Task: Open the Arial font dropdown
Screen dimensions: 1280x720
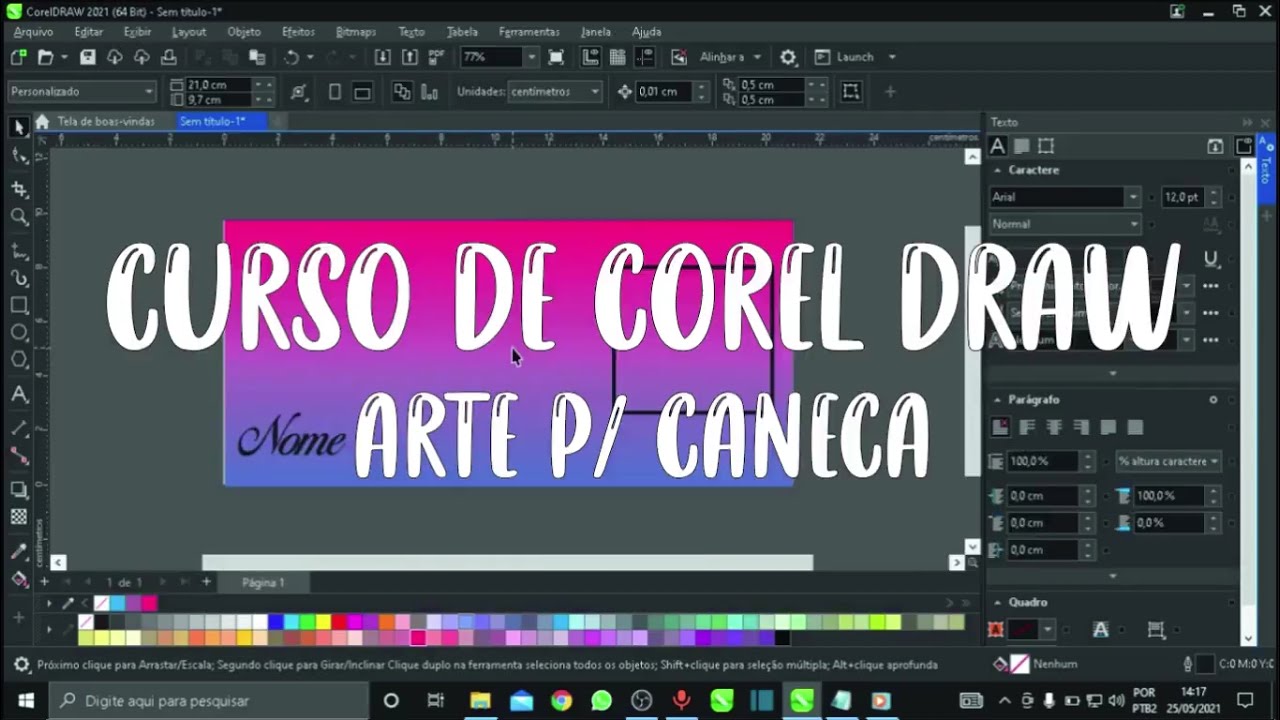Action: point(1132,197)
